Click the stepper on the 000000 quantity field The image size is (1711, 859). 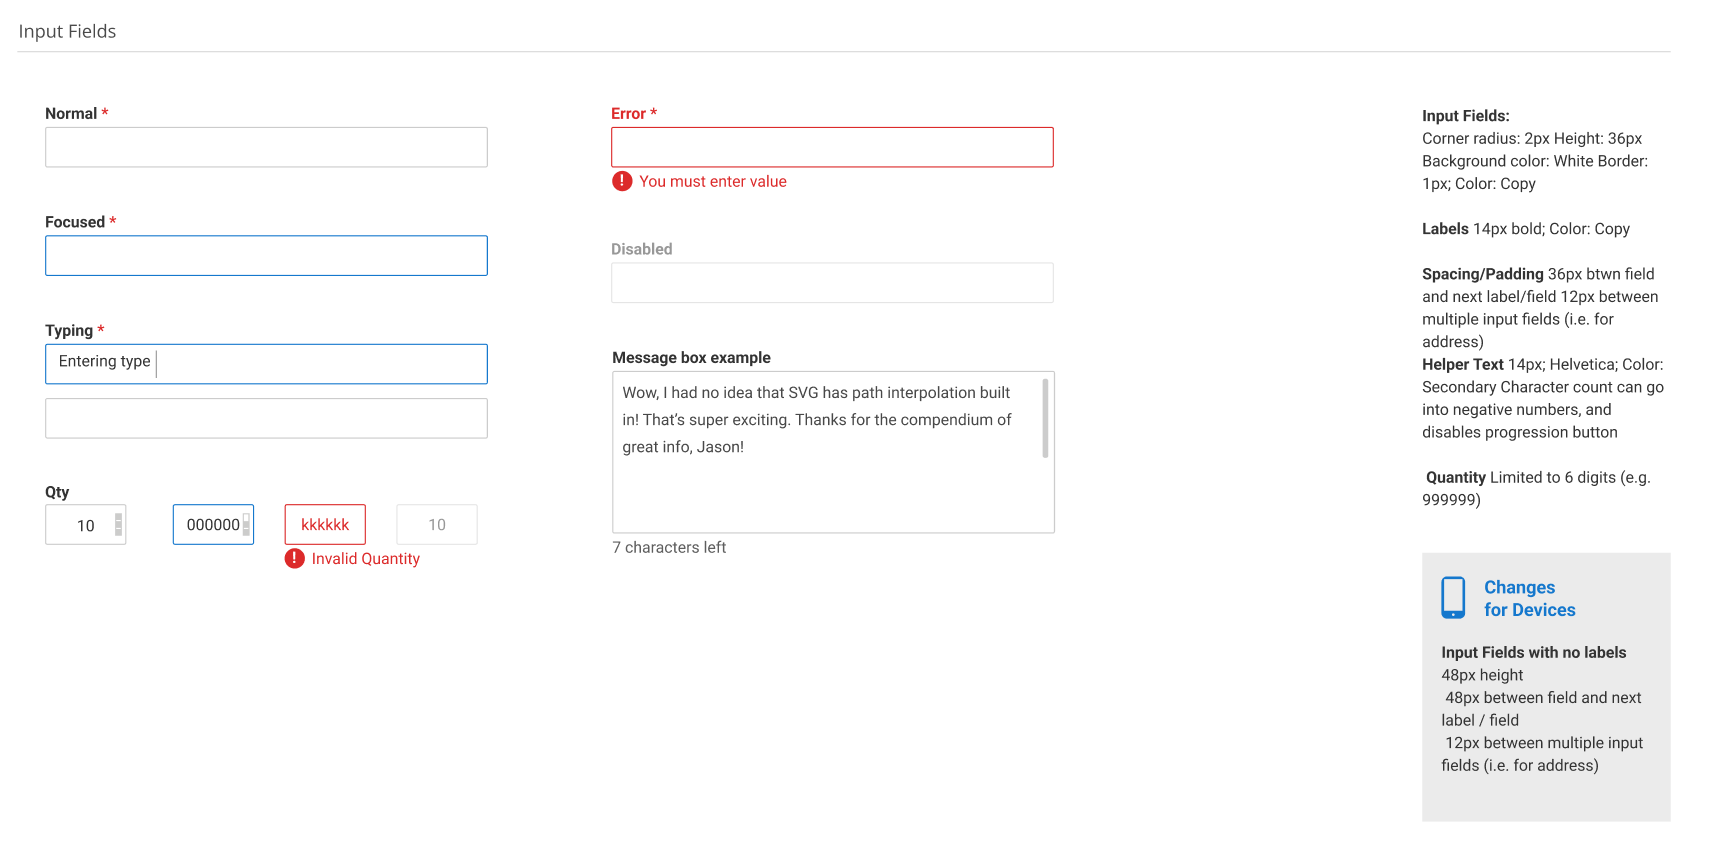(x=246, y=525)
